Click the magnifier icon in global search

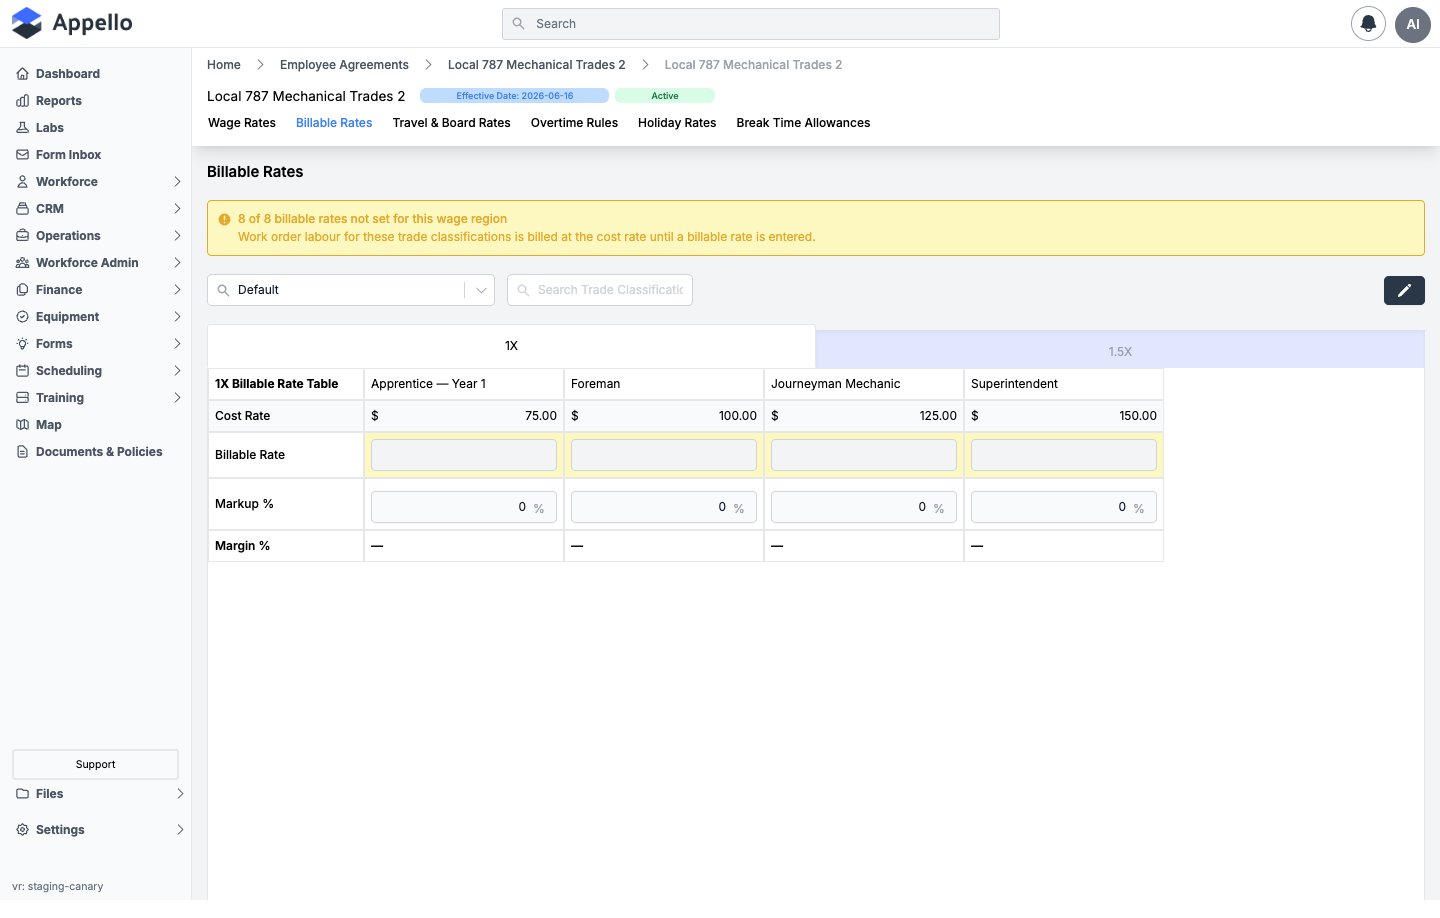pos(518,24)
